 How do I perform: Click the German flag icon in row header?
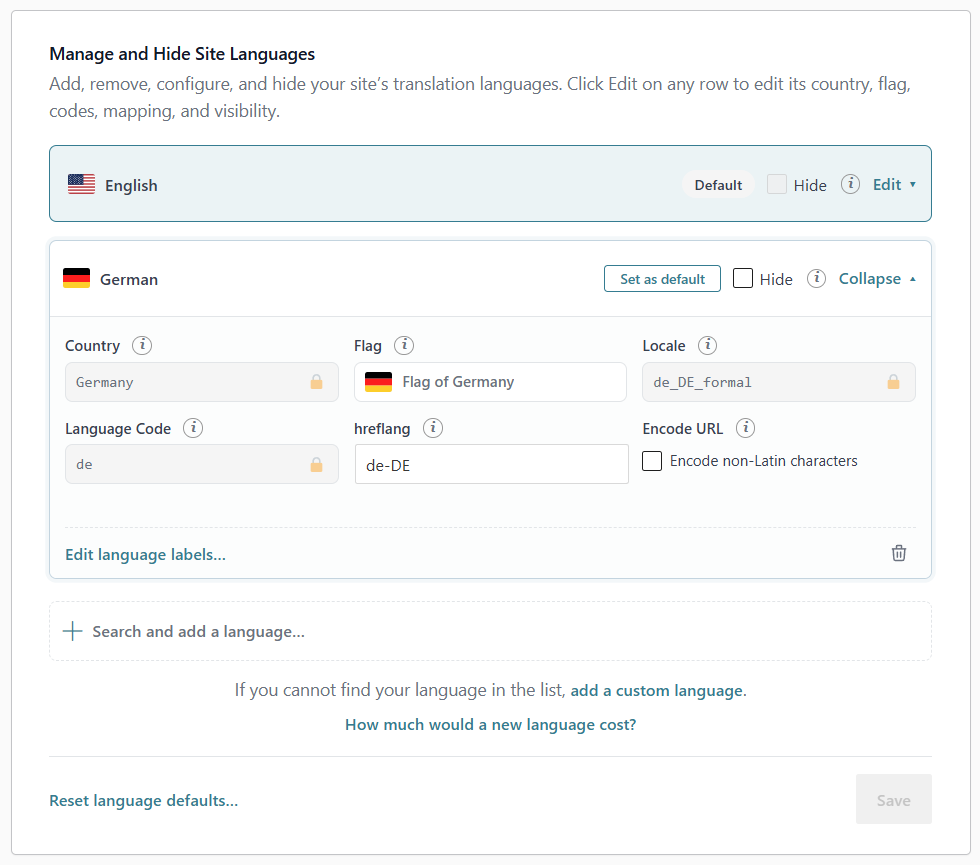point(76,278)
